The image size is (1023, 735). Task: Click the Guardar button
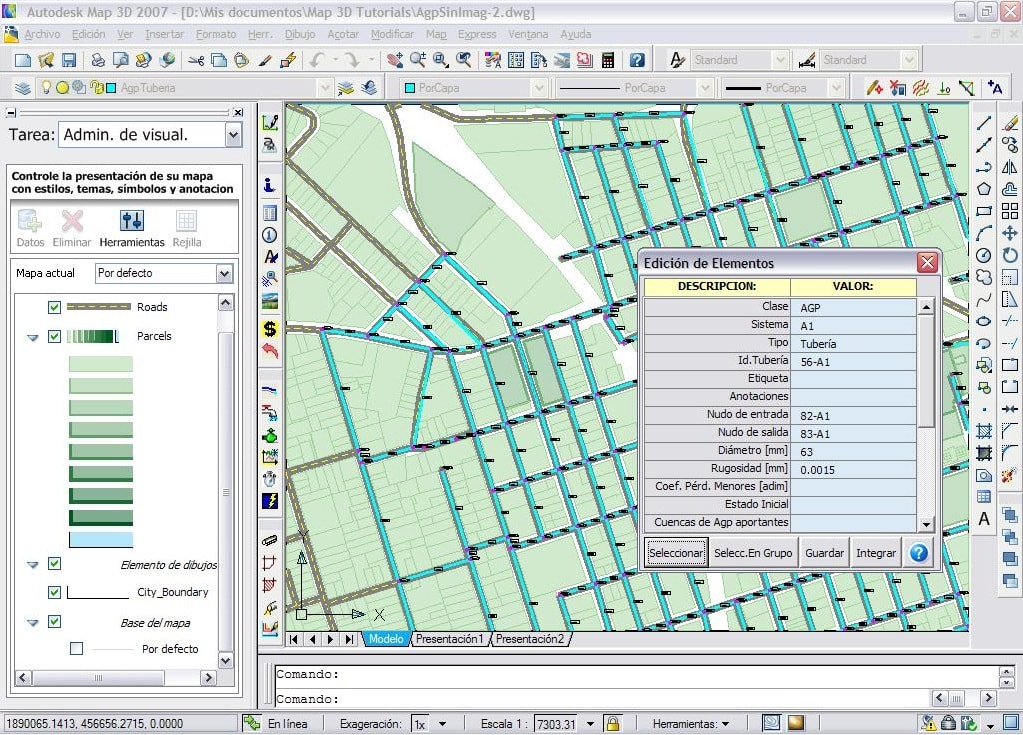pos(824,553)
